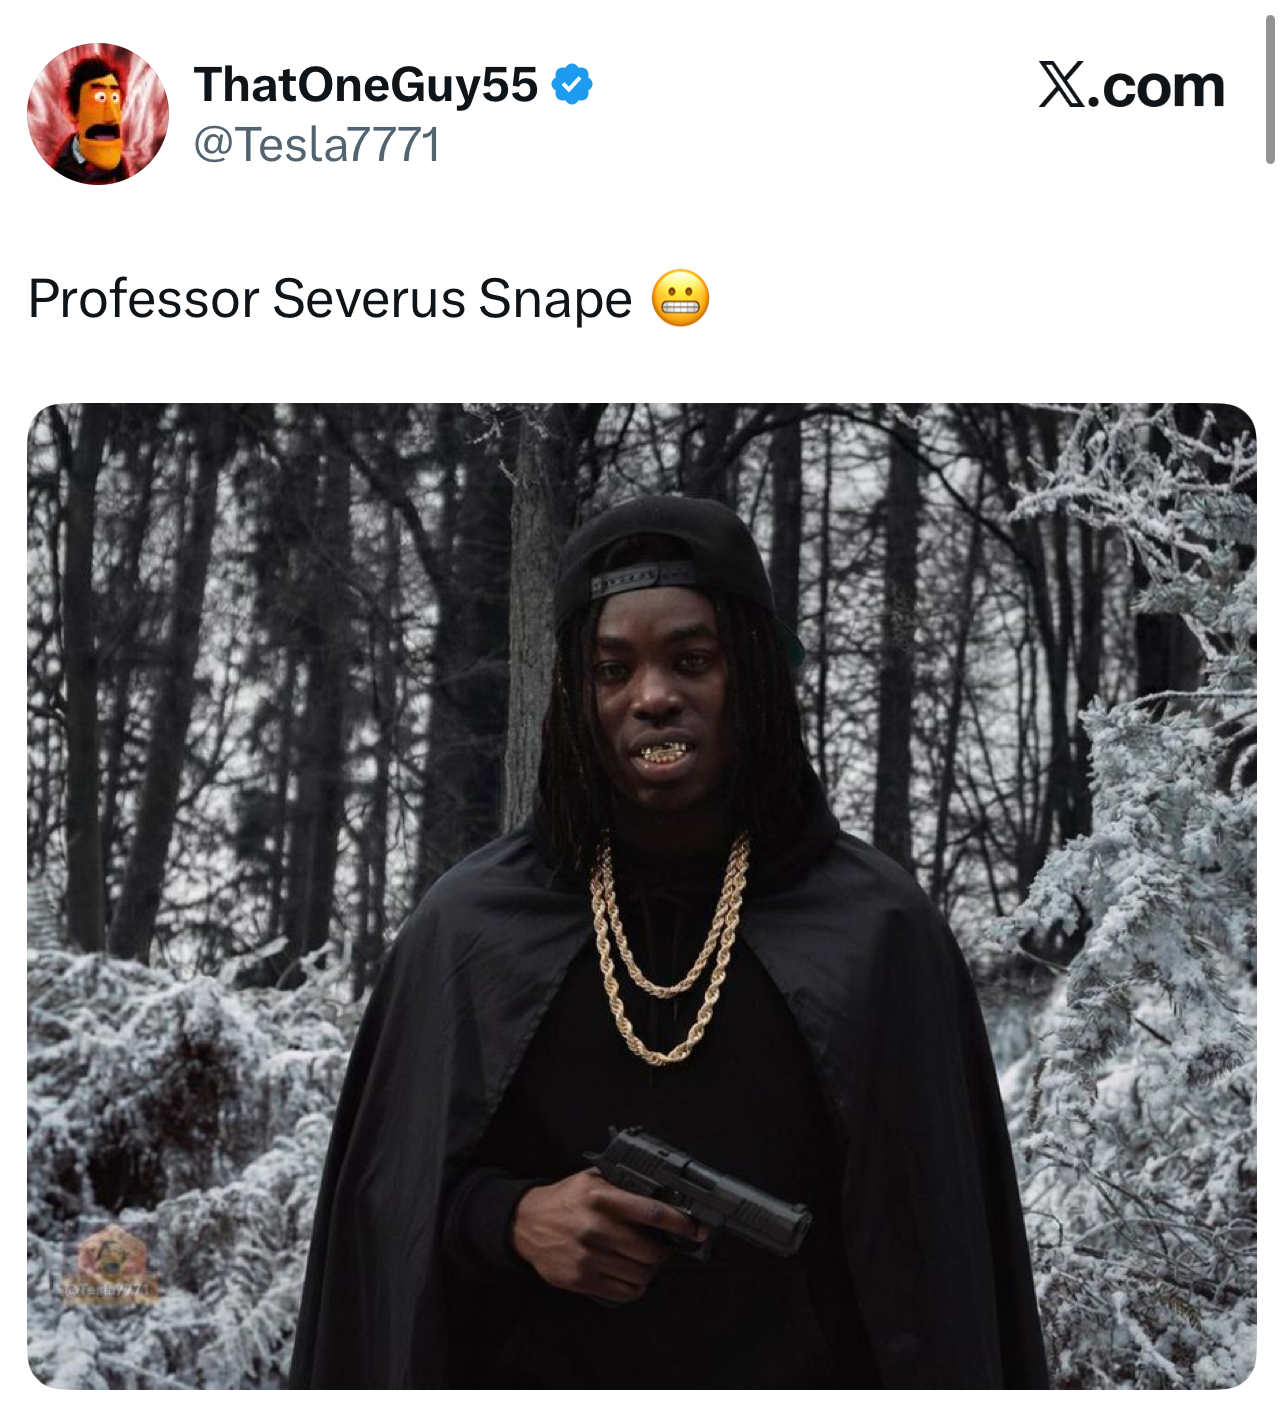Click the gold rope chain necklace in the photo

670,948
